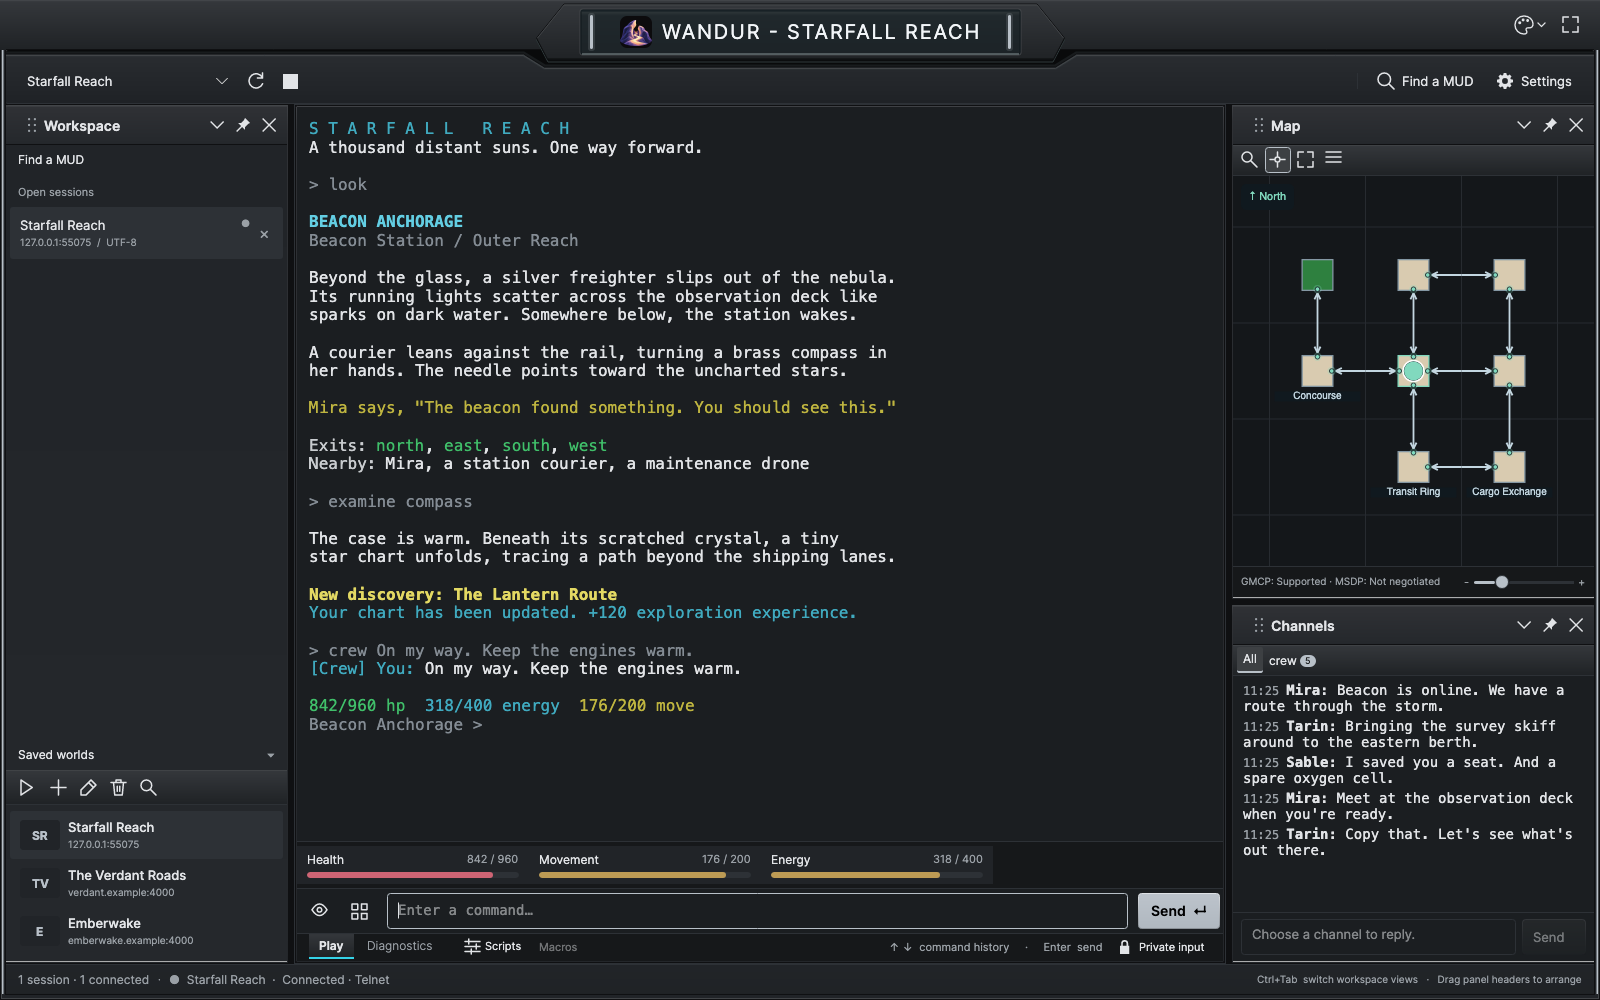1600x1000 pixels.
Task: Play the selected saved world
Action: pyautogui.click(x=26, y=788)
